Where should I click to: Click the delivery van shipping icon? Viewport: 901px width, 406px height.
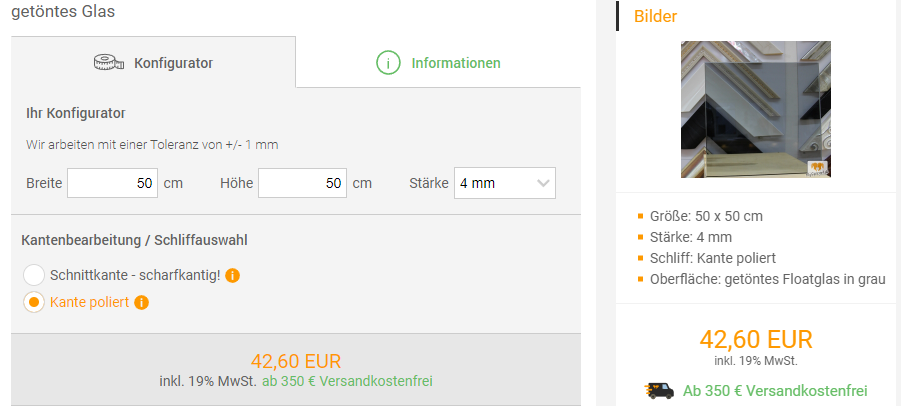click(659, 391)
